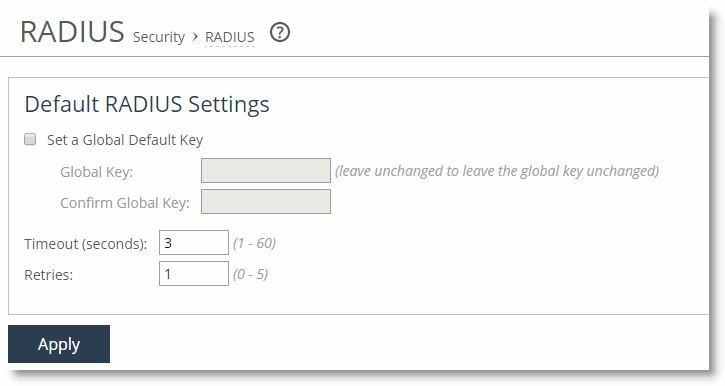Click the breadcrumb chevron after Security

pyautogui.click(x=195, y=37)
